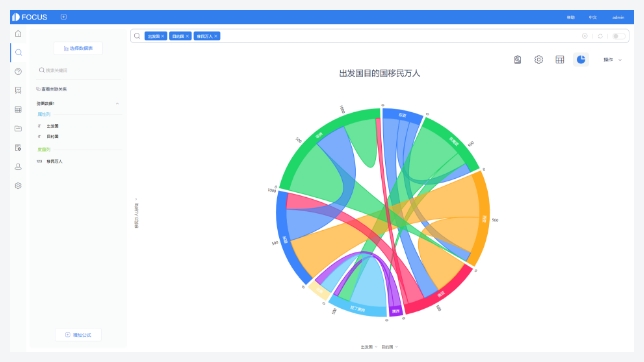Open the 出发国 axis dropdown below chart
Image resolution: width=644 pixels, height=362 pixels.
(368, 347)
